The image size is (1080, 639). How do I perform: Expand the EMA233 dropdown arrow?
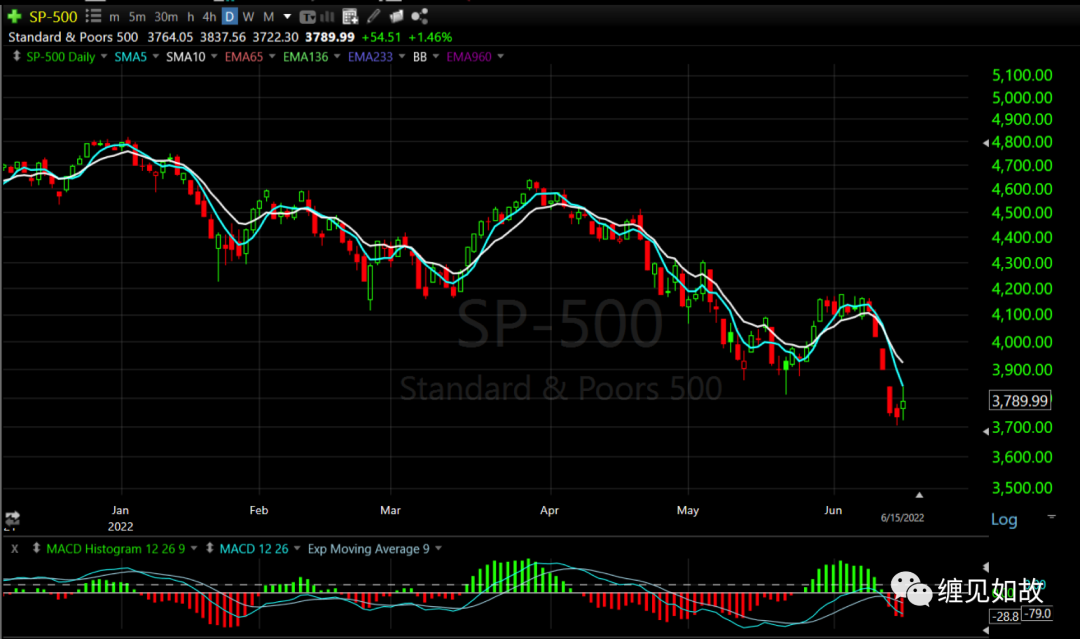pyautogui.click(x=402, y=56)
